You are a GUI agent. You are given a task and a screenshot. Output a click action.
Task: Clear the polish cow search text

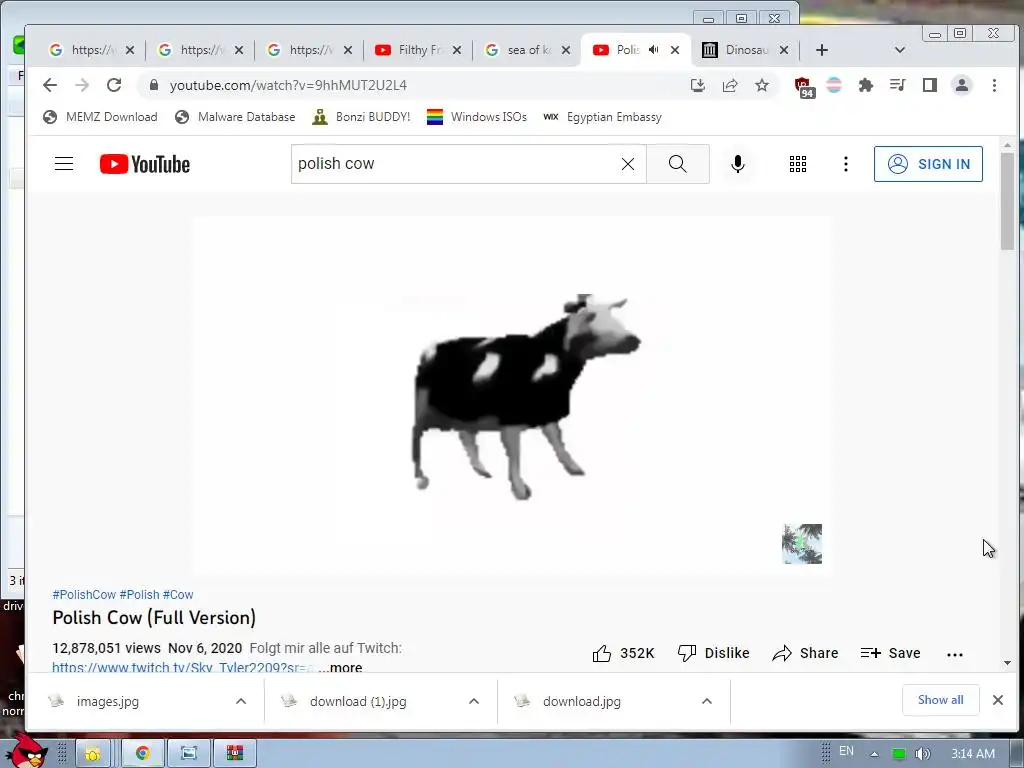628,164
